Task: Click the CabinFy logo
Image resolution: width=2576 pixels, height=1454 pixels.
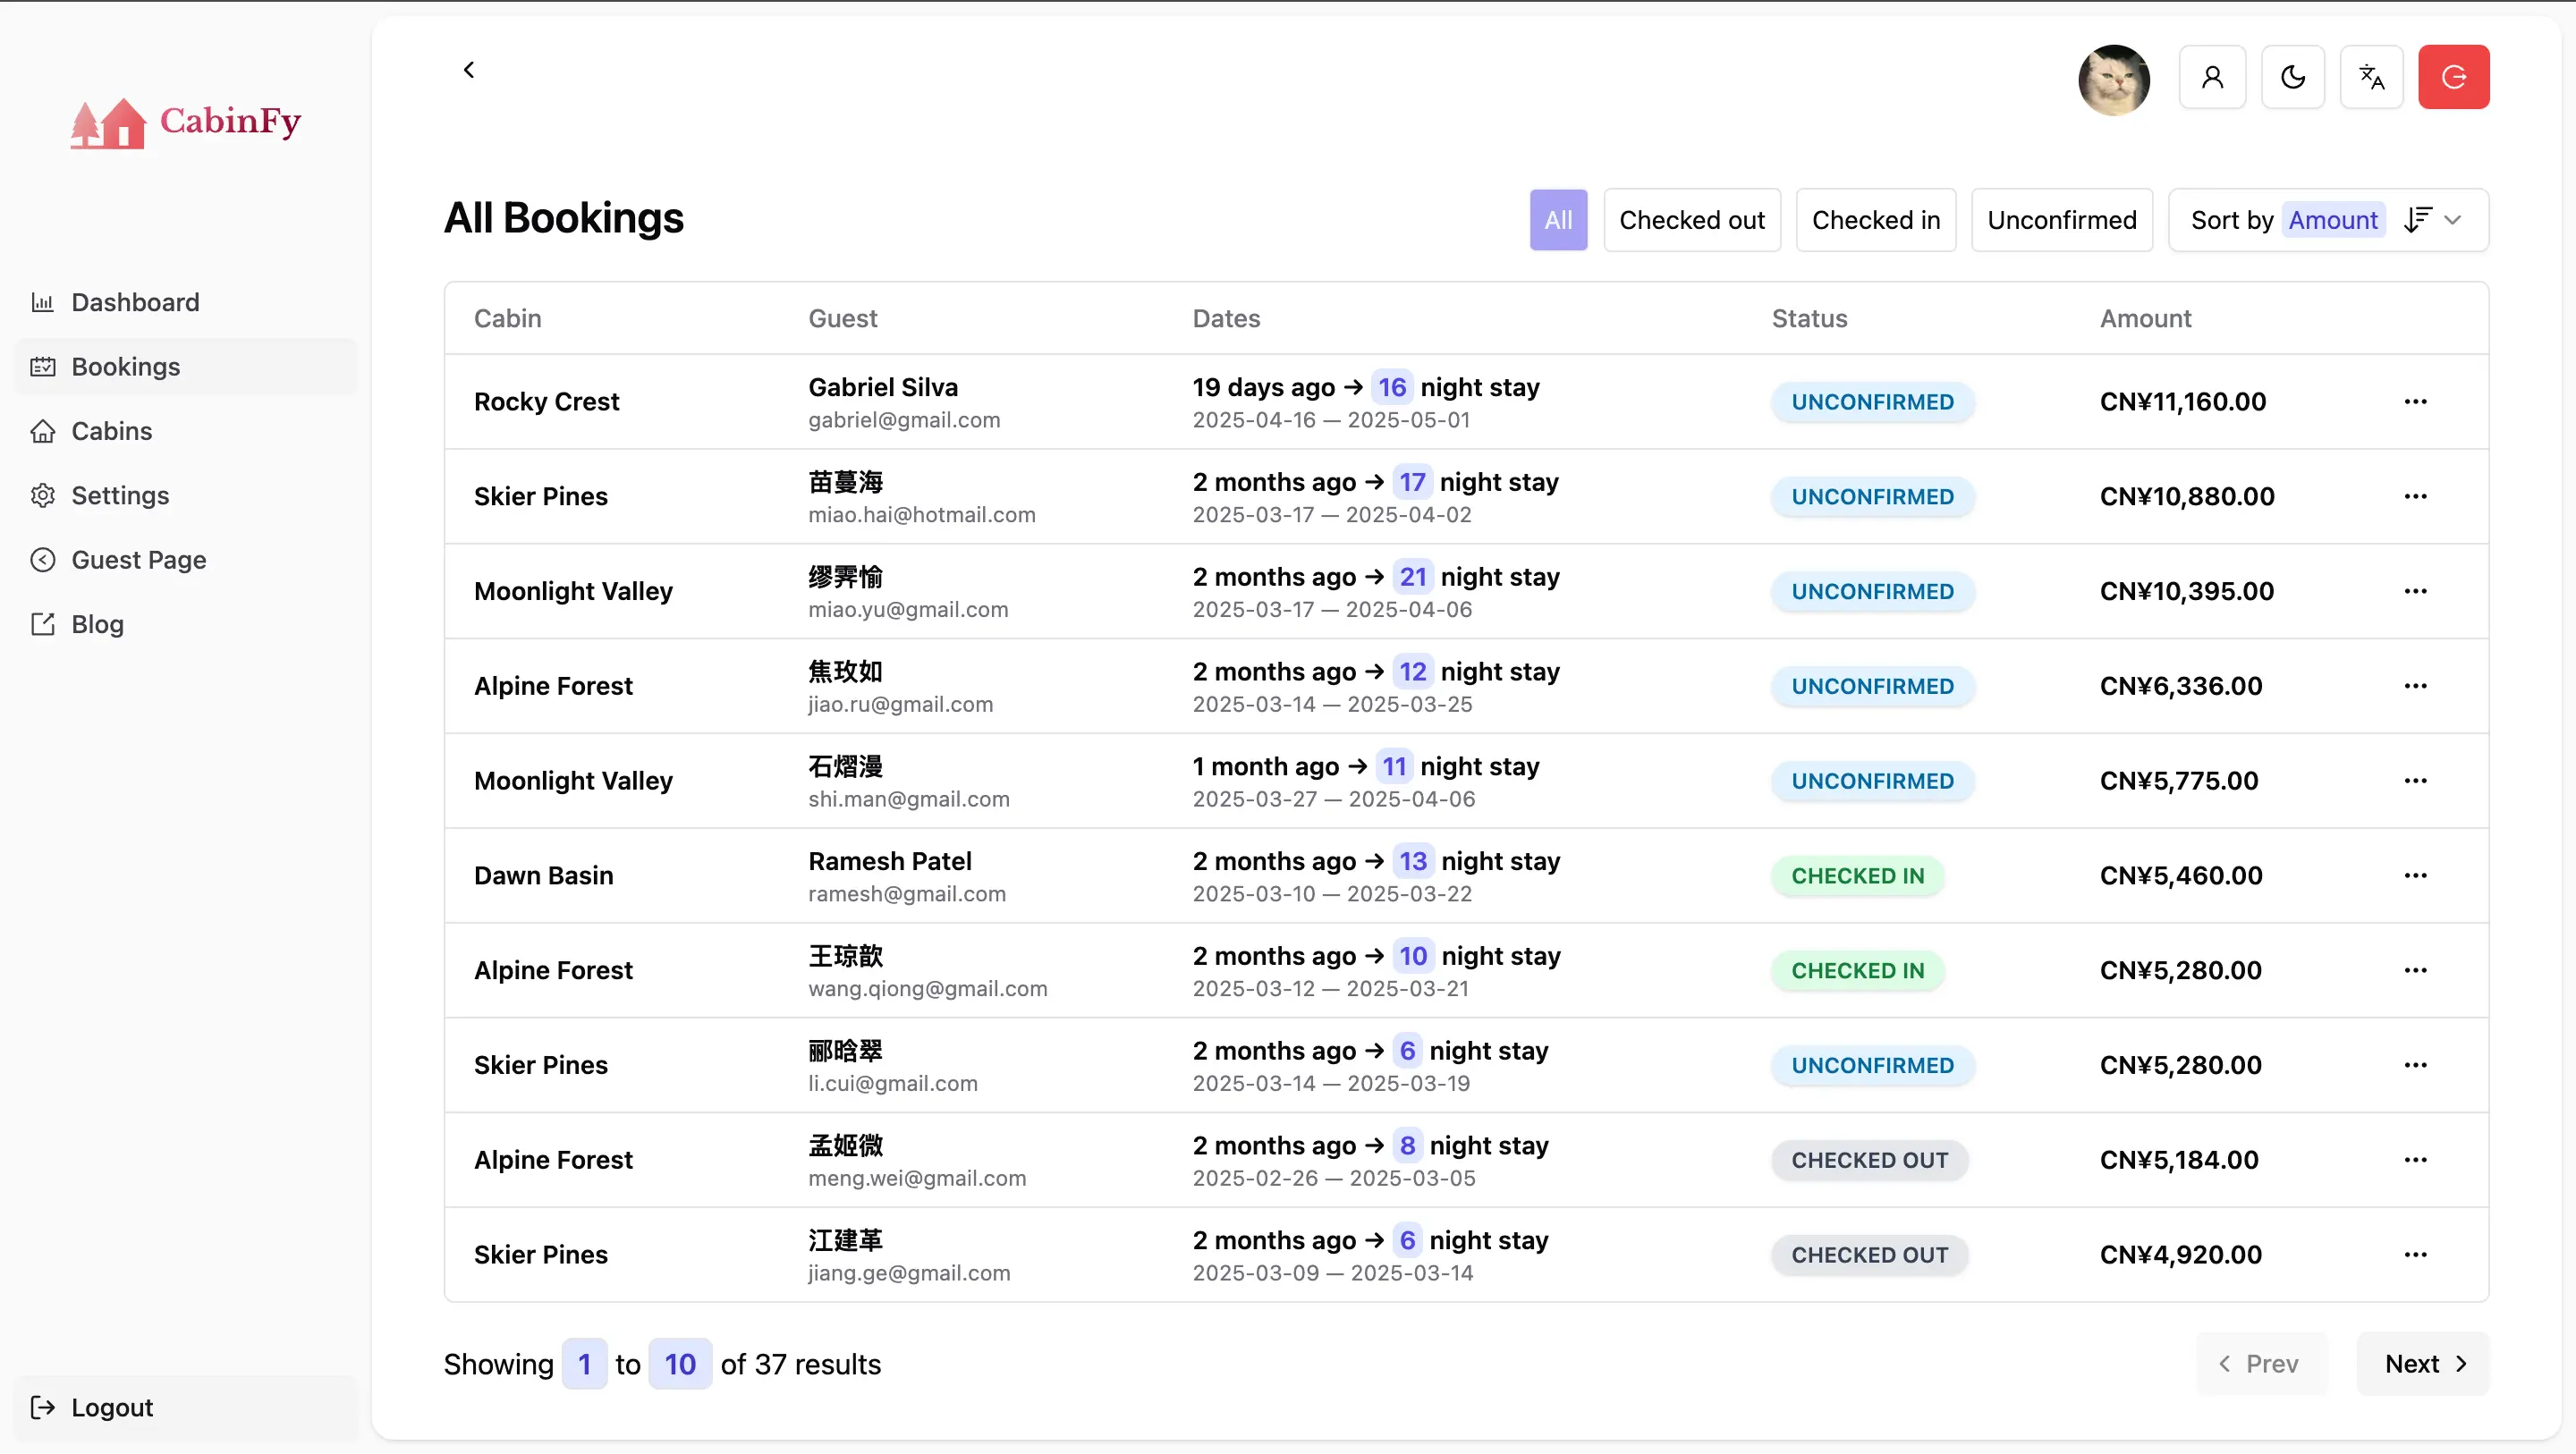Action: 186,122
